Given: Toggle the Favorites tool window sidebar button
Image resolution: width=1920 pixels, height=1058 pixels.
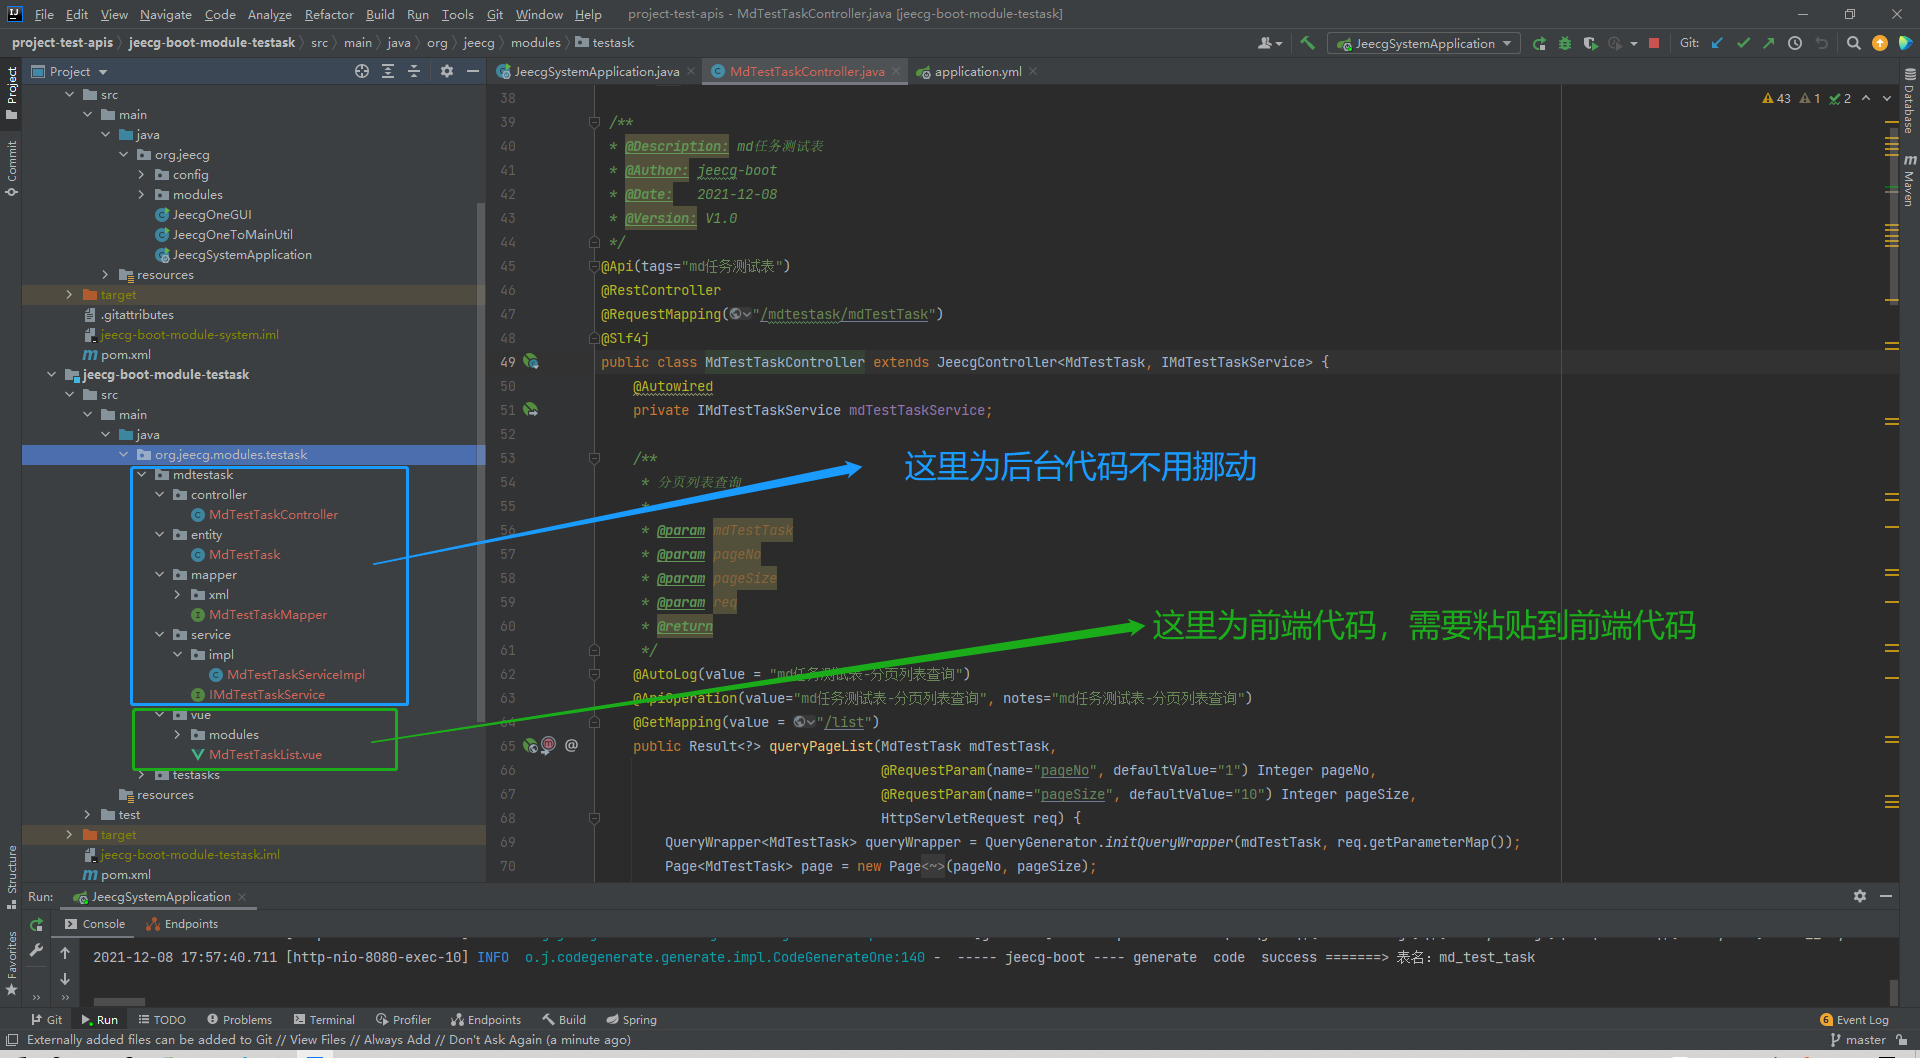Looking at the screenshot, I should [11, 963].
